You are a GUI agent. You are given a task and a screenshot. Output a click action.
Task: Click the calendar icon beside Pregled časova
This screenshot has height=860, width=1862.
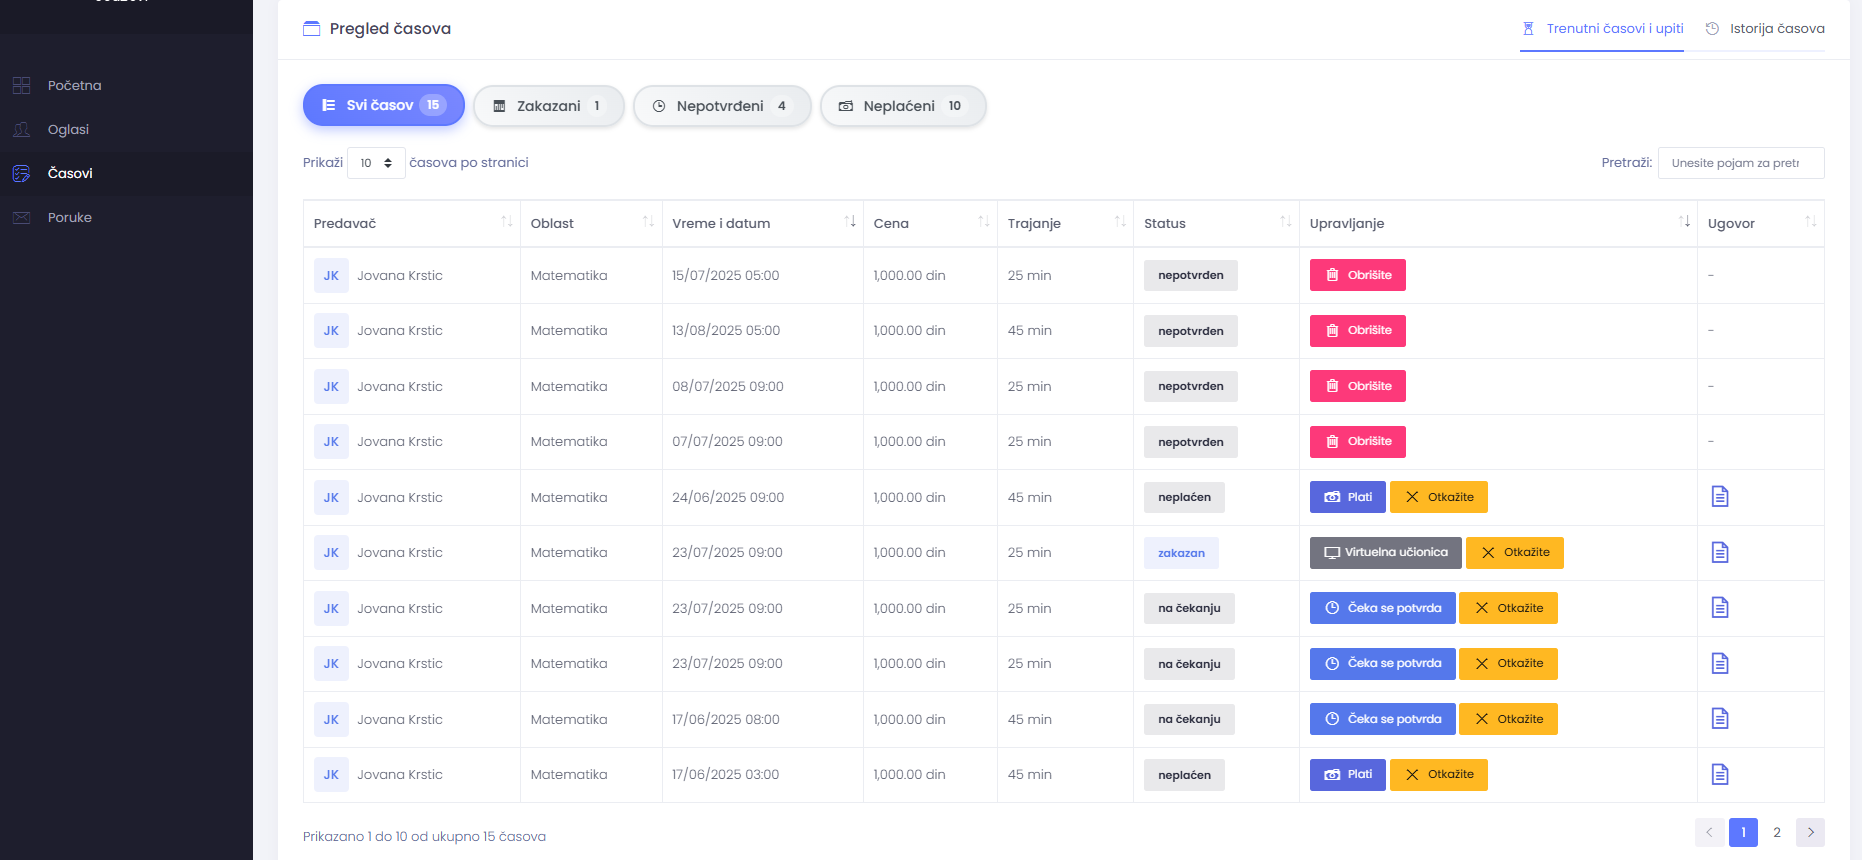click(x=312, y=29)
